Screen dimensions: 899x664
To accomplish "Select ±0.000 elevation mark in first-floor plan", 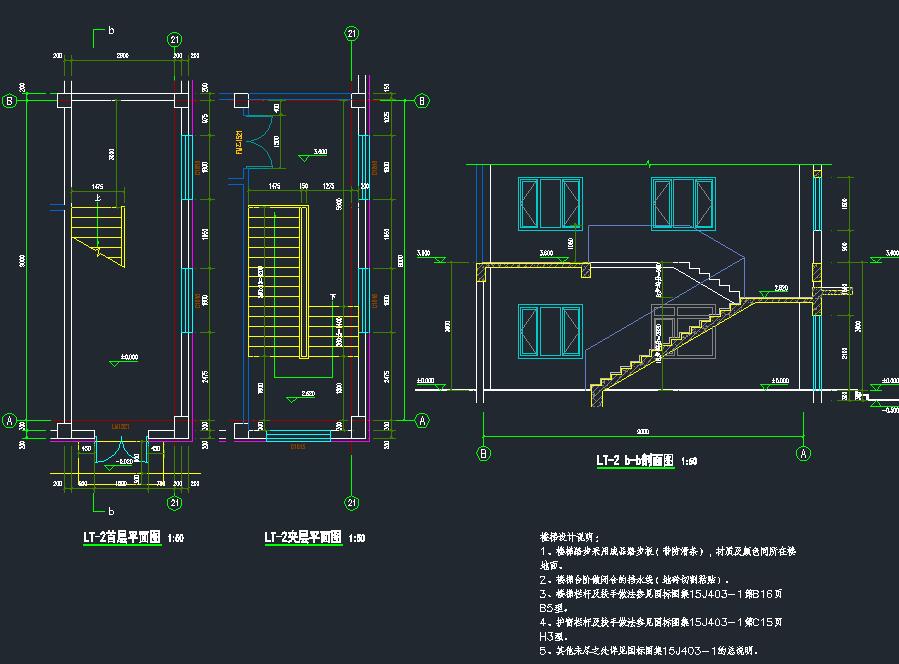I will [124, 360].
